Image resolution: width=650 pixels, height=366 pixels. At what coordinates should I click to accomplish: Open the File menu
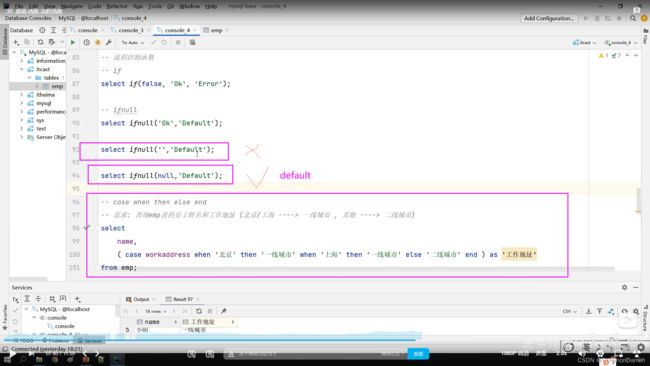(x=19, y=6)
